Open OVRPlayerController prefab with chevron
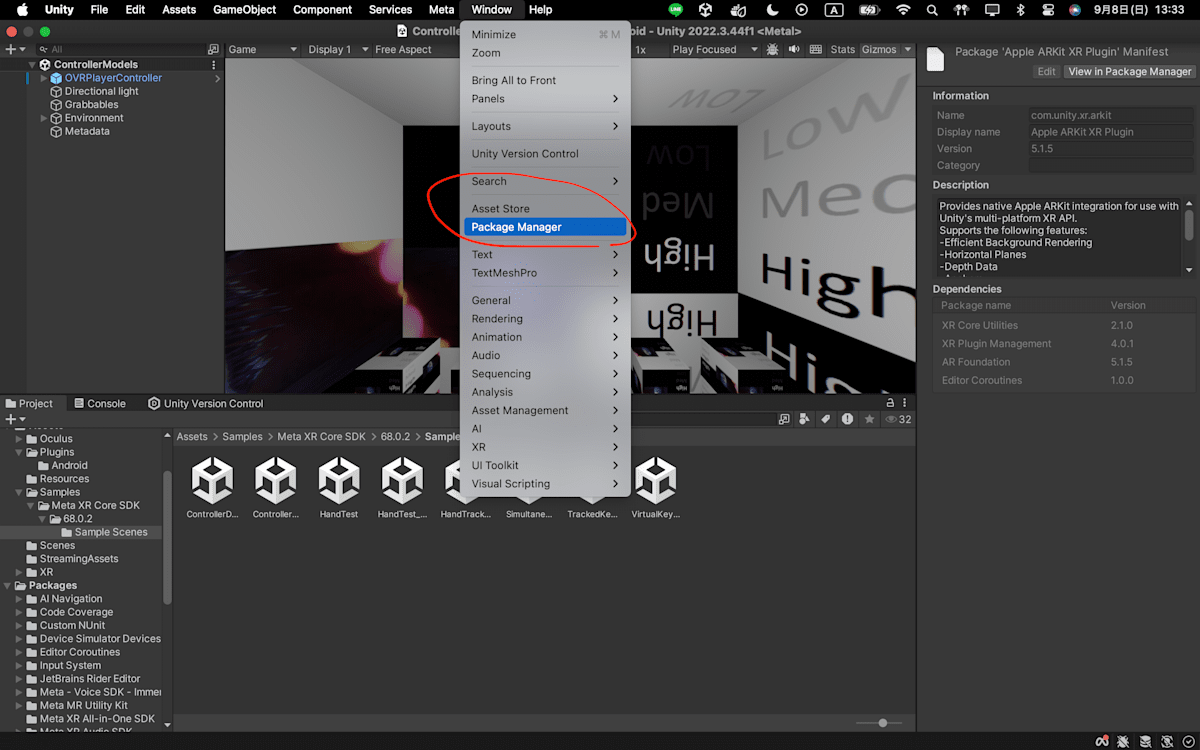Screen dimensions: 1200x750 click(218, 78)
